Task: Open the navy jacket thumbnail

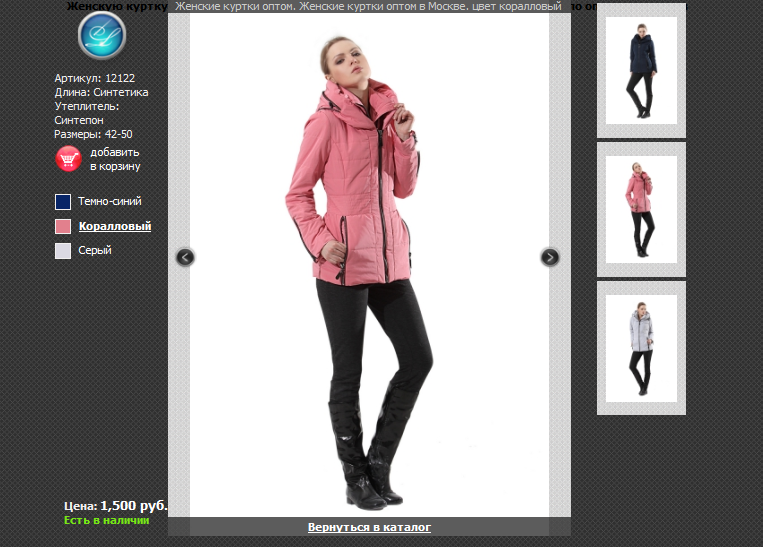Action: pos(641,70)
